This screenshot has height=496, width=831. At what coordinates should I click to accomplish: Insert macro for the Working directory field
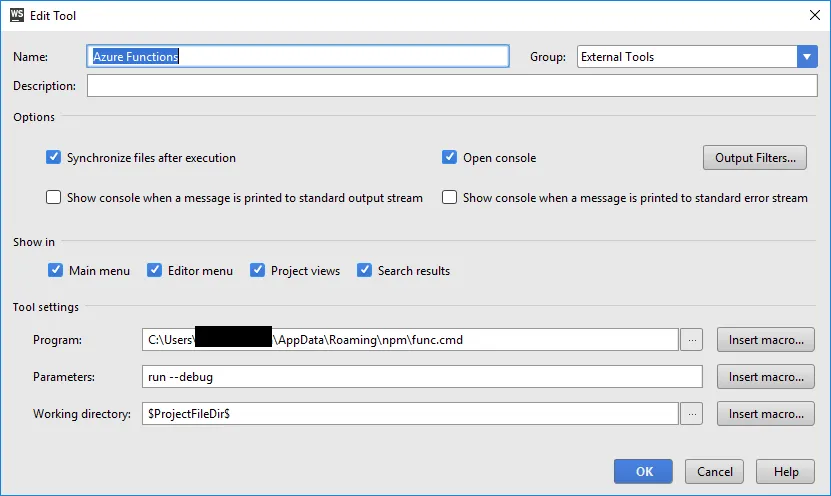pyautogui.click(x=765, y=414)
